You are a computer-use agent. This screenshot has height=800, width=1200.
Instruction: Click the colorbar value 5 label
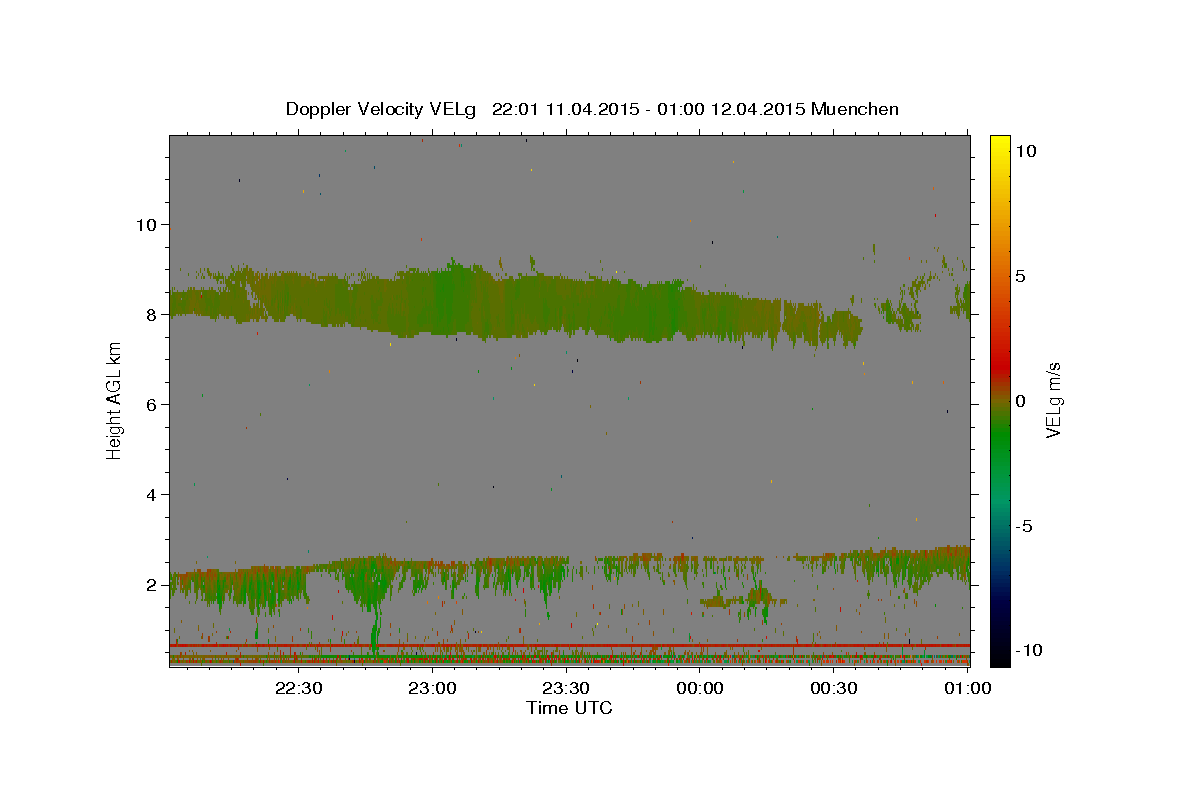coord(1020,276)
